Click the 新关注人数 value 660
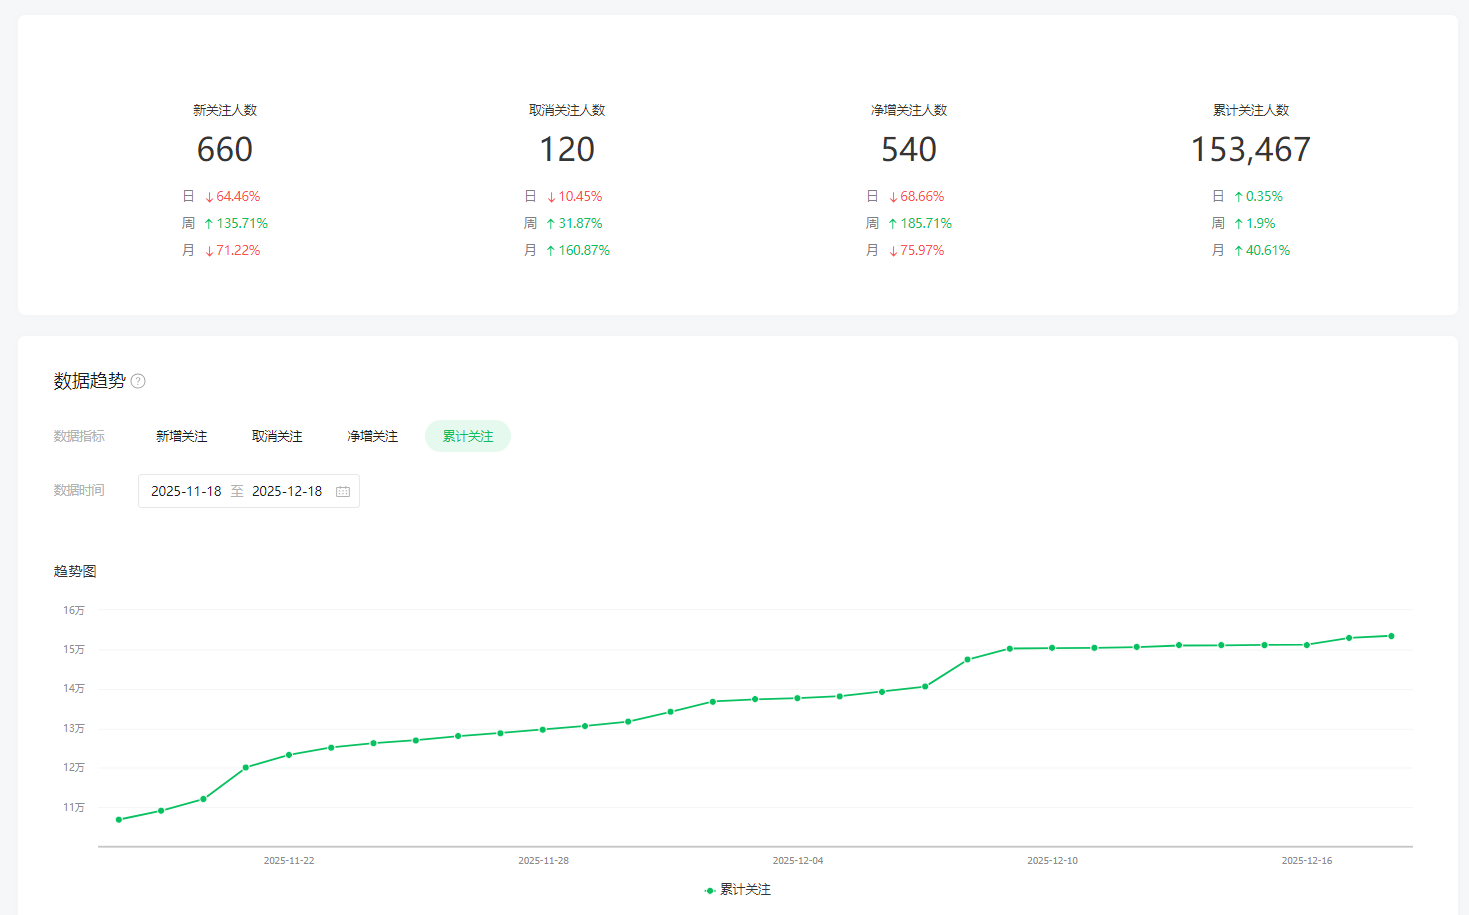This screenshot has height=915, width=1469. [x=225, y=150]
